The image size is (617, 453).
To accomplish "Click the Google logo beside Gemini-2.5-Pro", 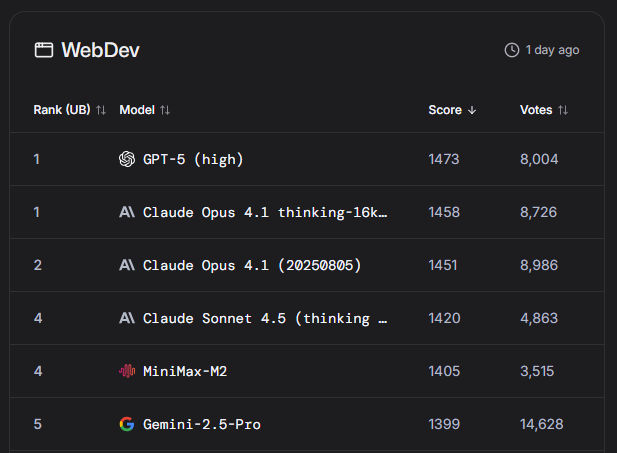I will coord(127,424).
